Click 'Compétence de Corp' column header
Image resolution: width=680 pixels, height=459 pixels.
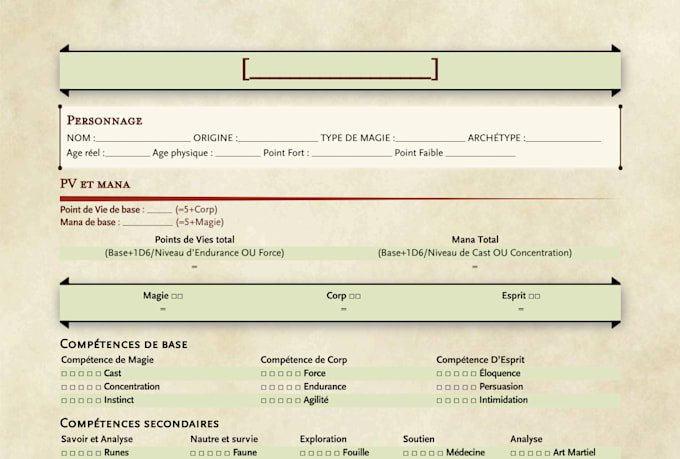304,360
